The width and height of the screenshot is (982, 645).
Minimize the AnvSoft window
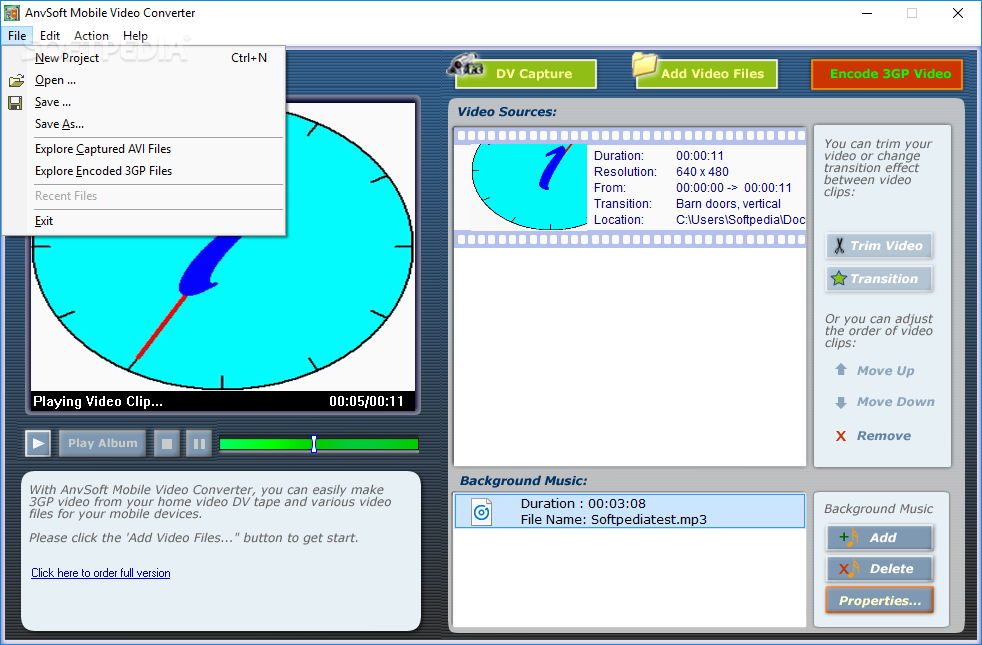tap(867, 13)
